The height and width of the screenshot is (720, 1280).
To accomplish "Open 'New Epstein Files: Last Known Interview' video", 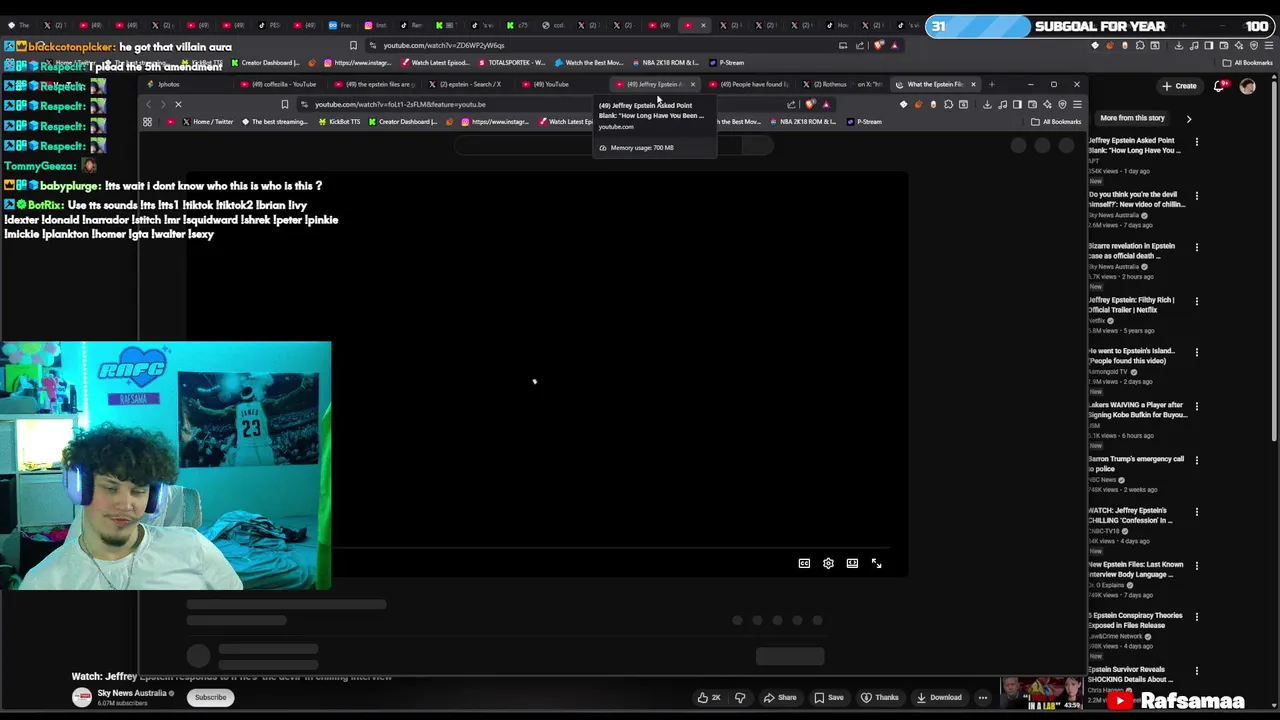I will click(x=1136, y=569).
